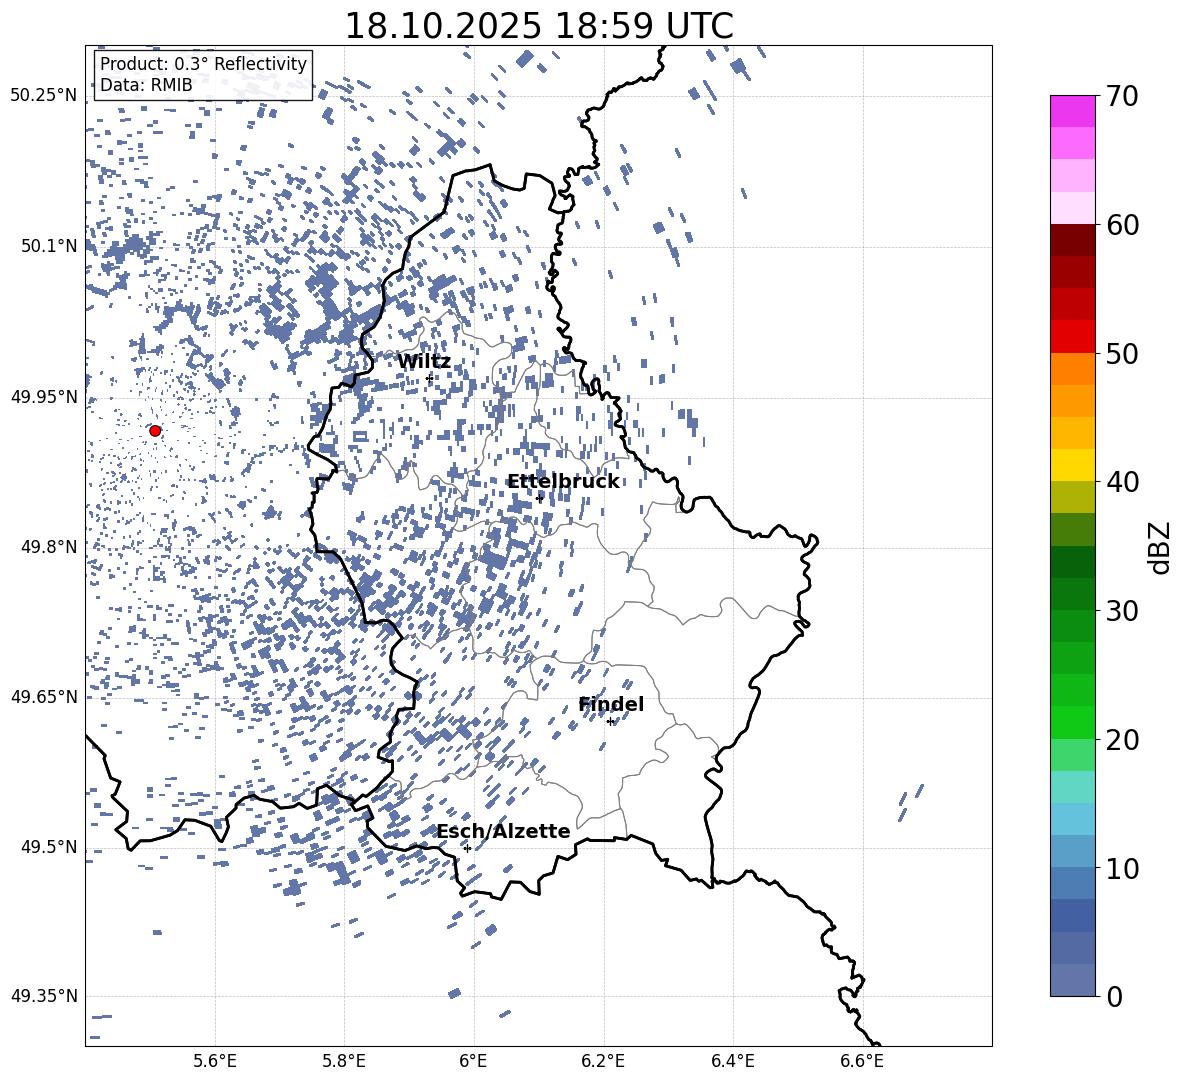Click the 49.95°N latitude label
Screen dimensions: 1184x1081
44,397
